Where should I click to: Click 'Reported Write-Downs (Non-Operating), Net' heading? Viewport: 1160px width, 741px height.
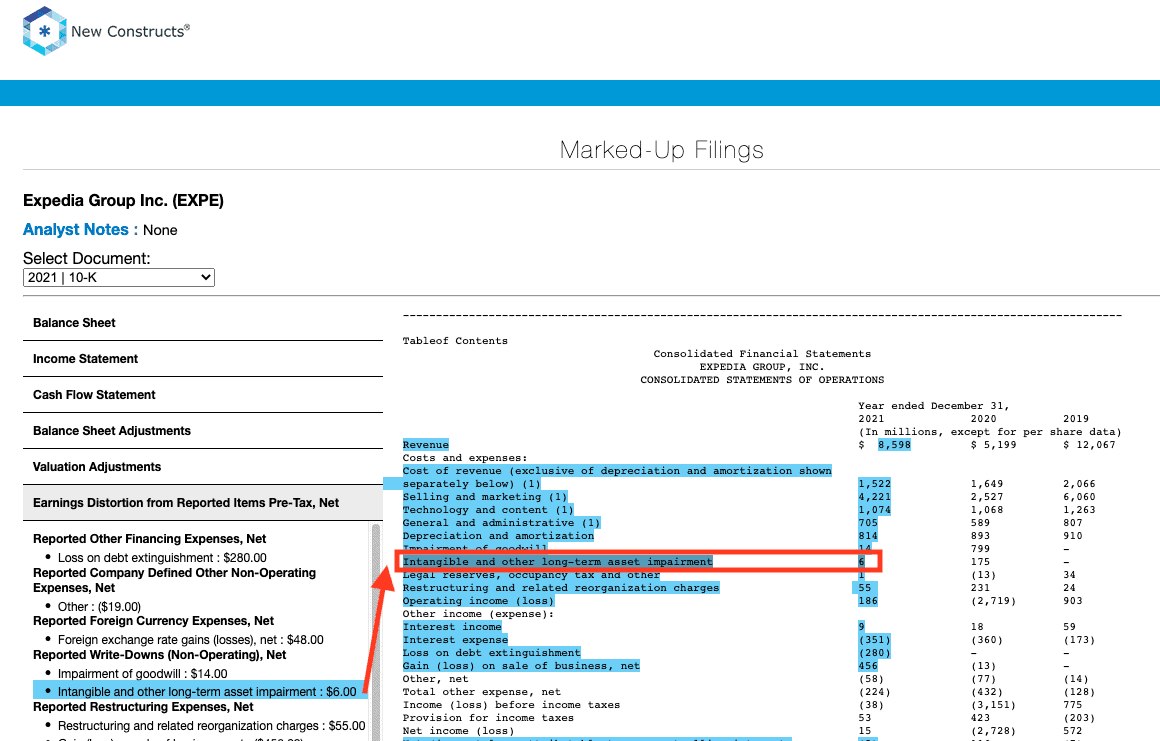point(160,655)
